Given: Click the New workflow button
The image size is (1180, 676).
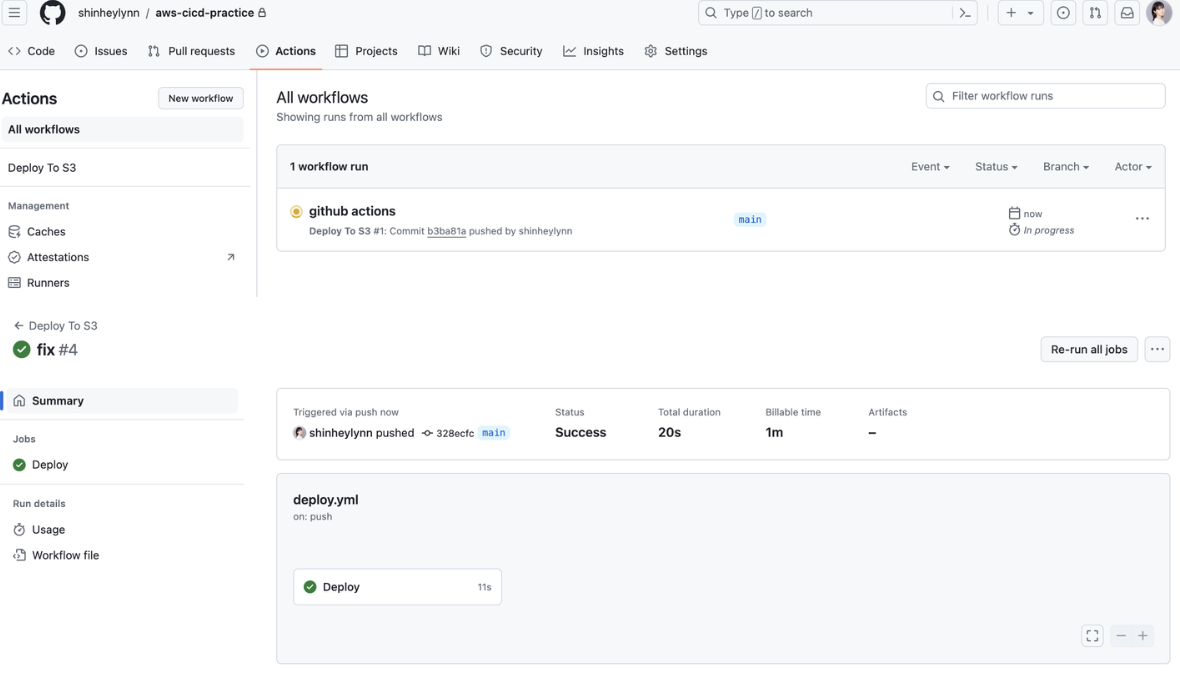Looking at the screenshot, I should coord(201,99).
